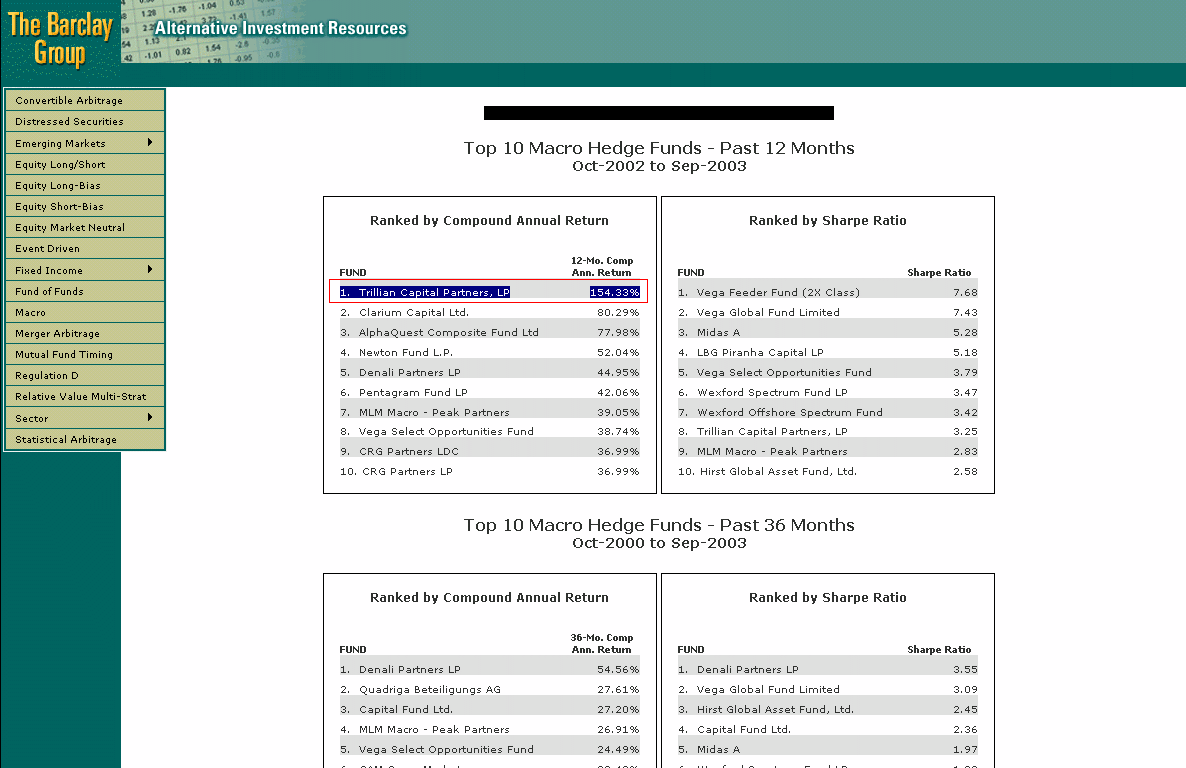
Task: Click Quadriga Beteiligungs AG row
Action: [x=489, y=689]
